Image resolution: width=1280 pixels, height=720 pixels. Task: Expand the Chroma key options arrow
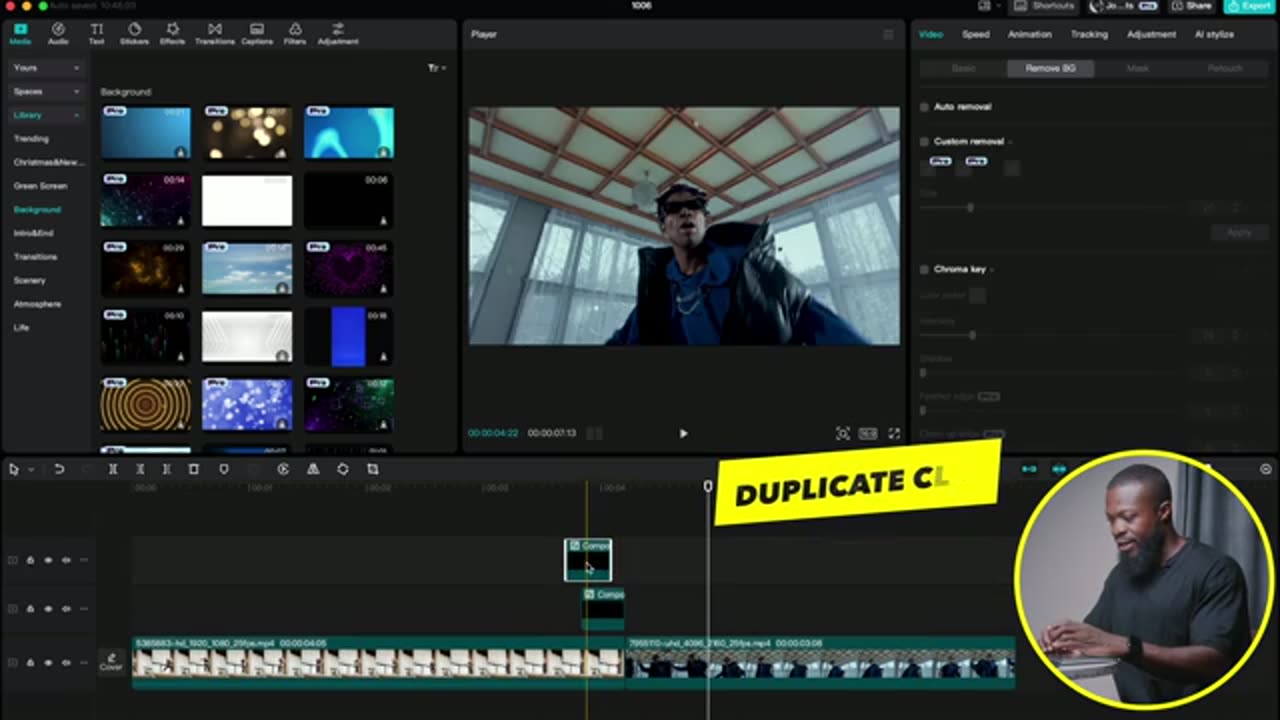[991, 270]
